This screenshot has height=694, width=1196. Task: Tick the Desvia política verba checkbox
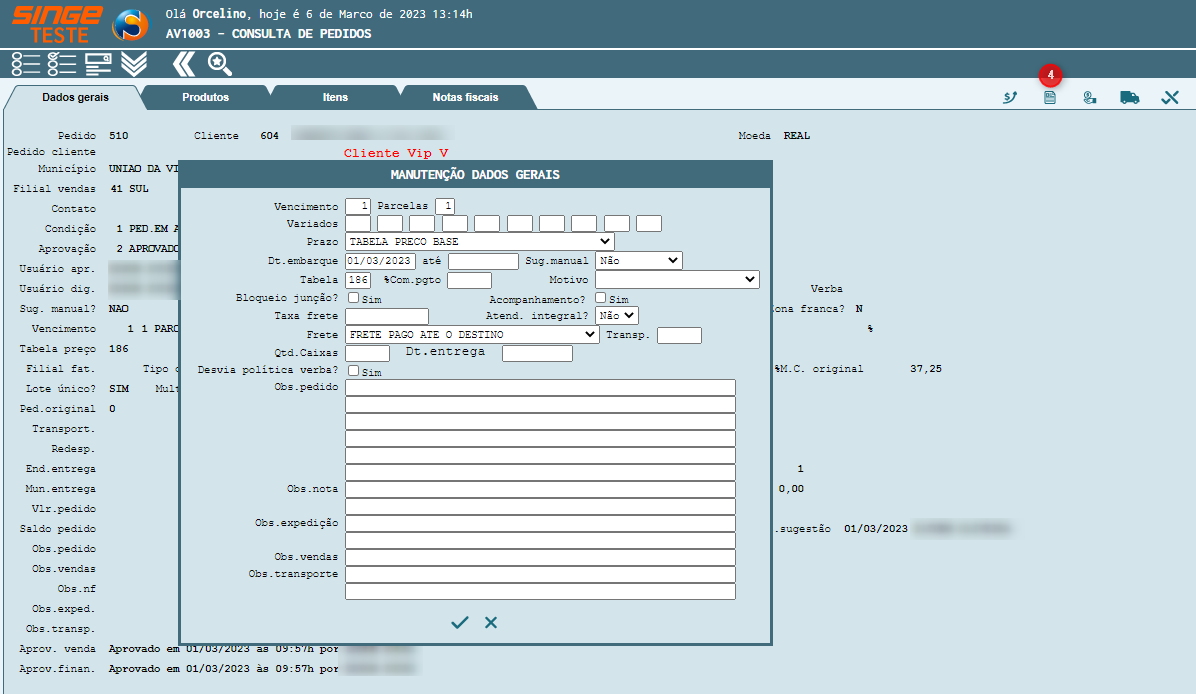353,371
